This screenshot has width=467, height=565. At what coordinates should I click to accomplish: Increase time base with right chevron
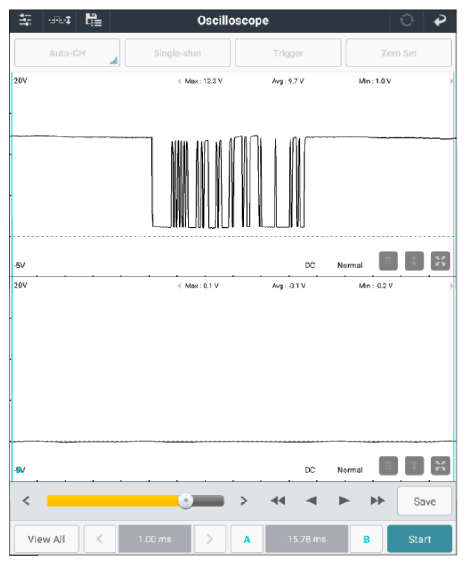pos(210,539)
